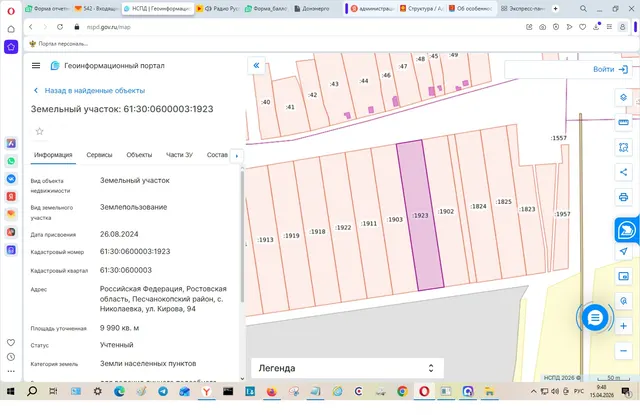This screenshot has height=415, width=640.
Task: Print the map
Action: click(623, 197)
